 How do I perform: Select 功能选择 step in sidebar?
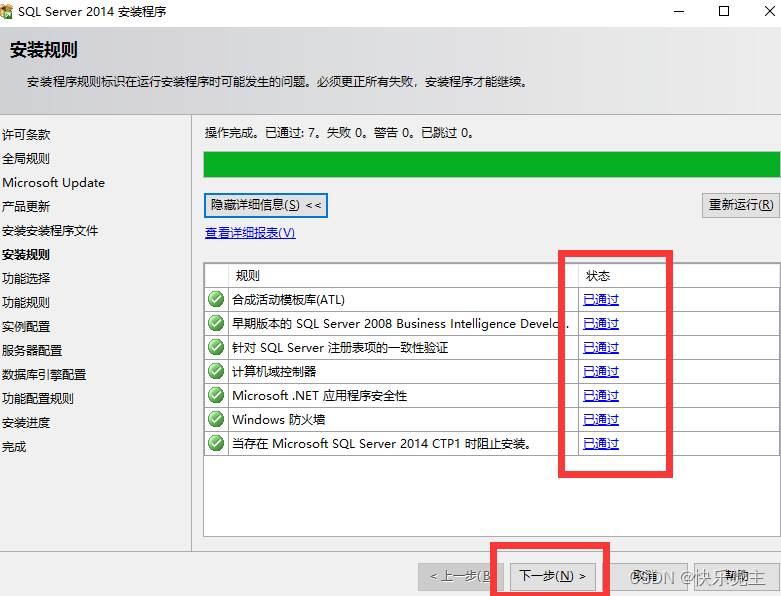(26, 278)
